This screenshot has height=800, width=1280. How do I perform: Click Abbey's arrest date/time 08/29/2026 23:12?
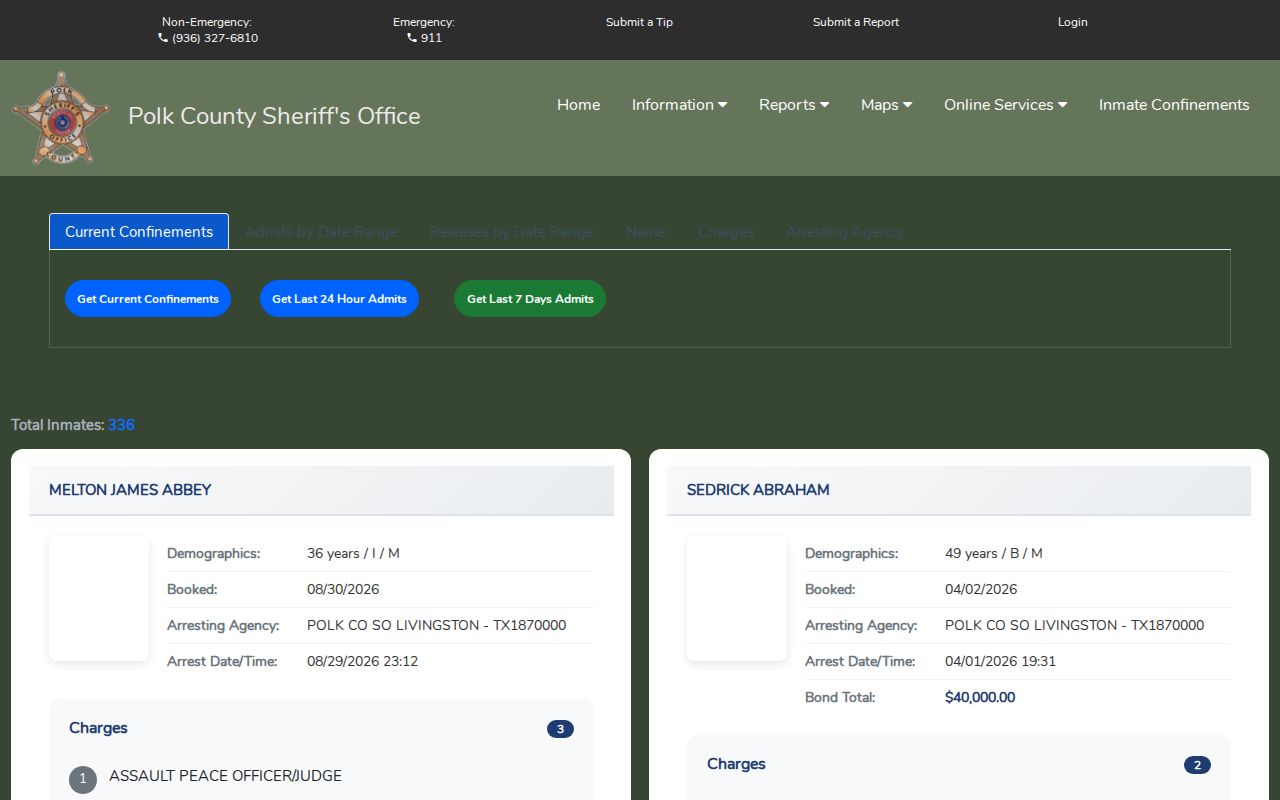[362, 662]
